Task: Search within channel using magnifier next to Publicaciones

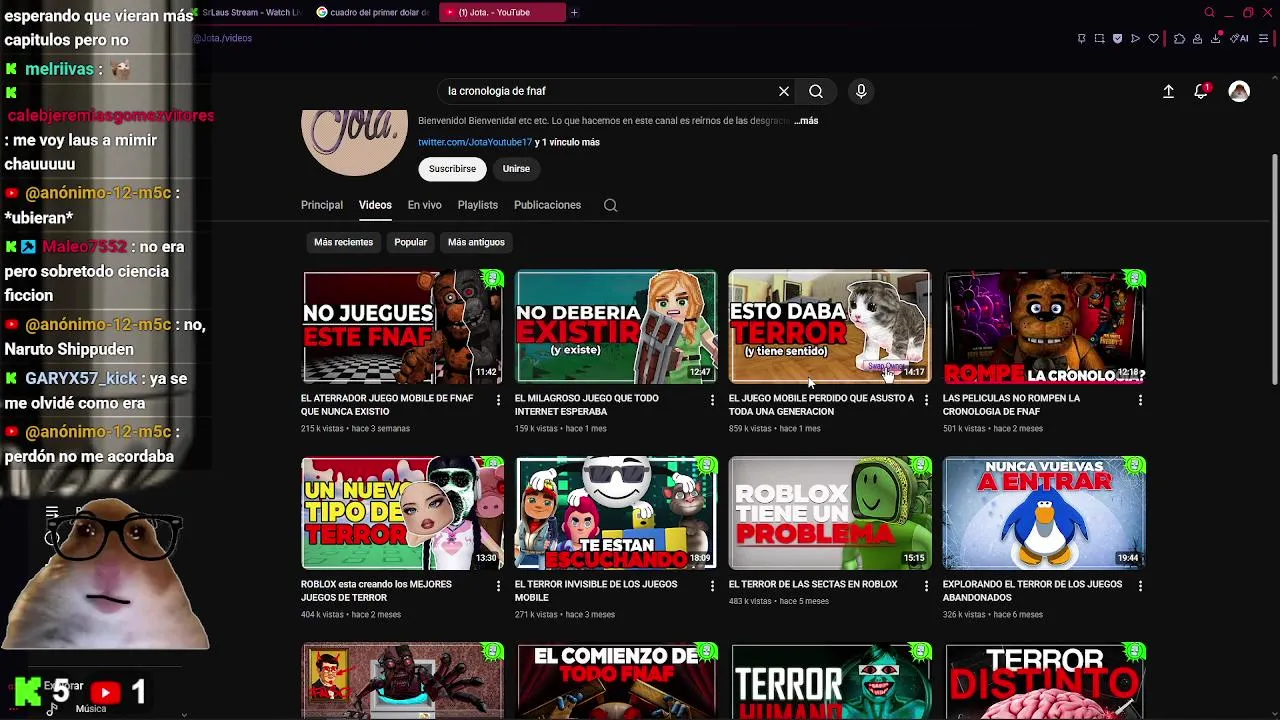Action: pos(610,205)
